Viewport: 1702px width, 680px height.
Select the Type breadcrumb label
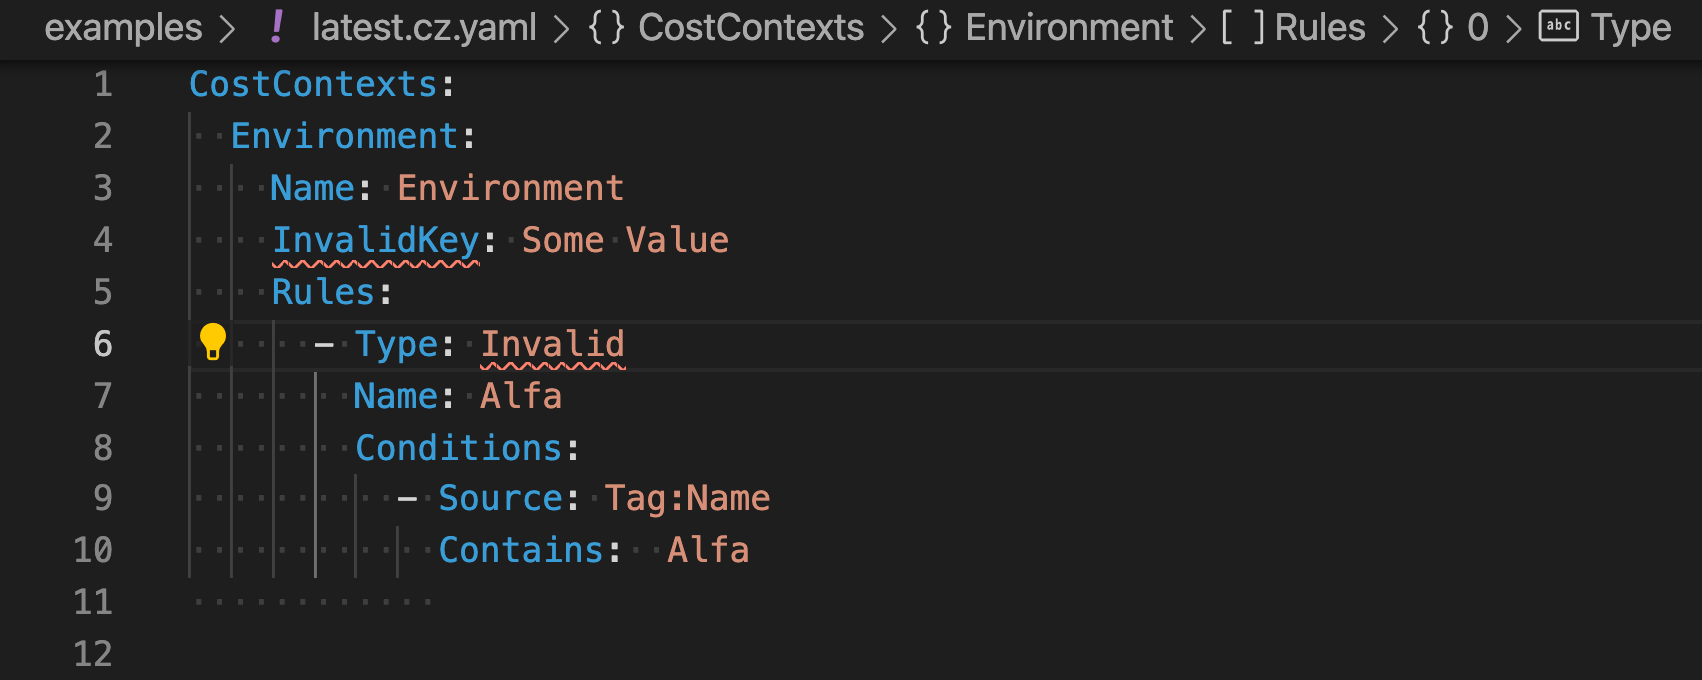pos(1631,27)
